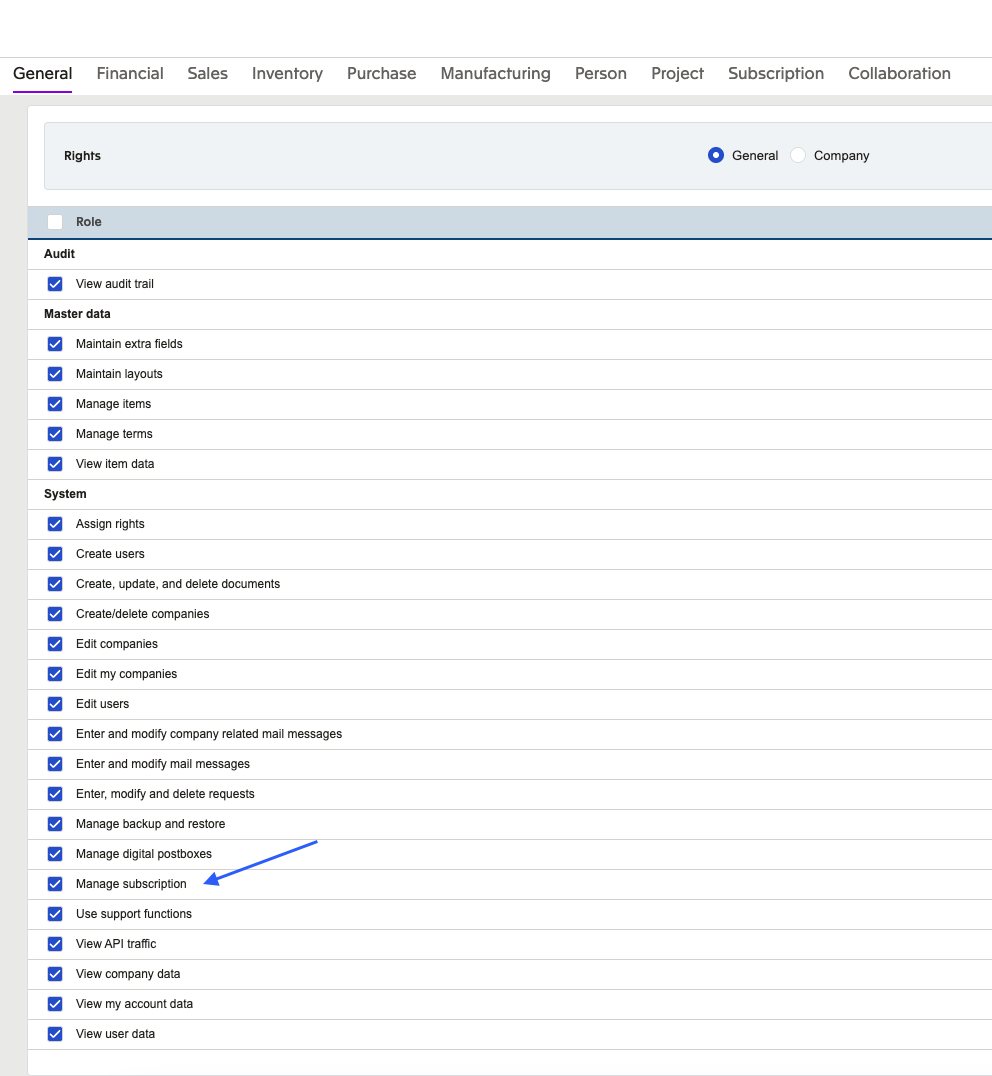Uncheck the View user data permission
Screen dimensions: 992x1076
(55, 1034)
